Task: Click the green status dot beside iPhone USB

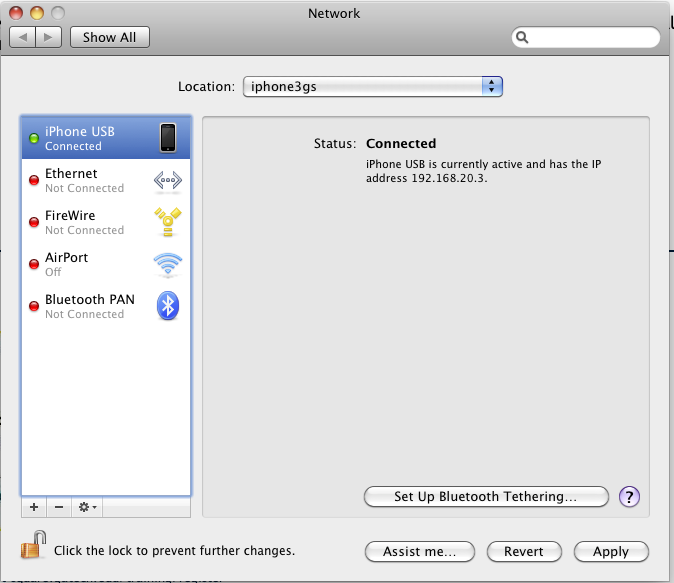Action: [x=34, y=138]
